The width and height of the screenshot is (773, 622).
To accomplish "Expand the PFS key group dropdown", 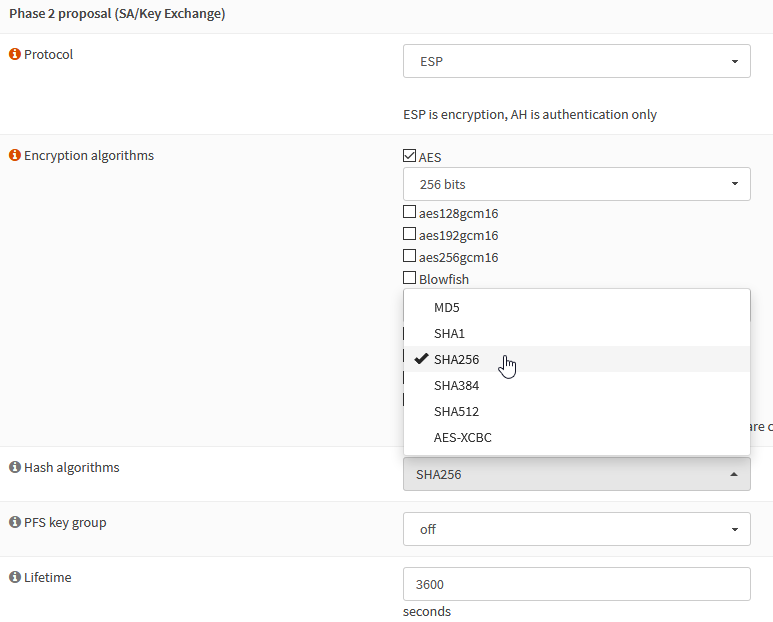I will [576, 529].
